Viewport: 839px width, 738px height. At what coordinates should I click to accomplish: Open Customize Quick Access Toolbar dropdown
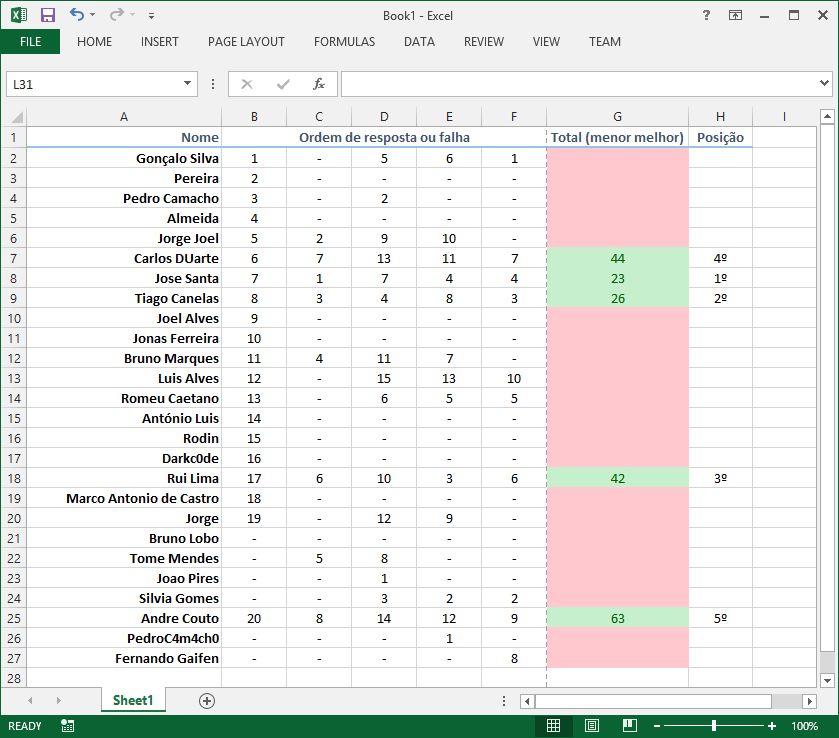coord(151,16)
